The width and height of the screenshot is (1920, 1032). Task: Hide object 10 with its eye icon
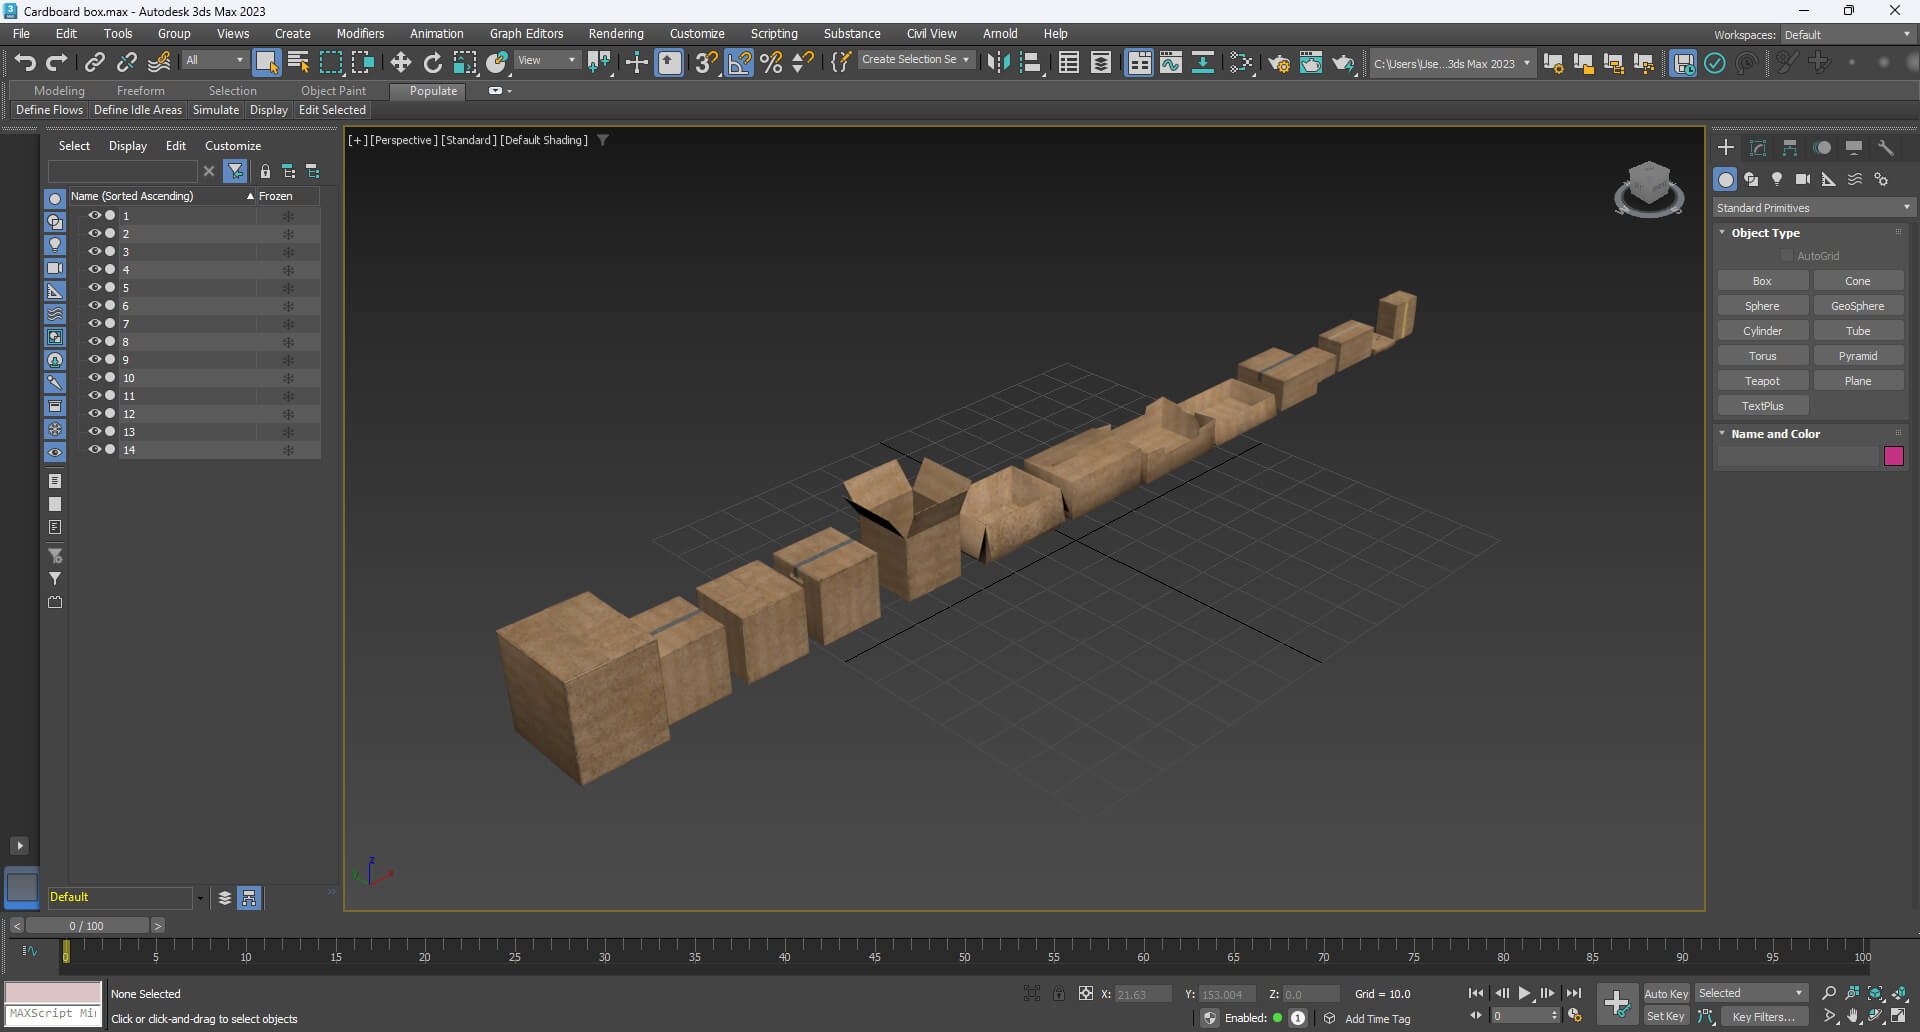point(94,377)
